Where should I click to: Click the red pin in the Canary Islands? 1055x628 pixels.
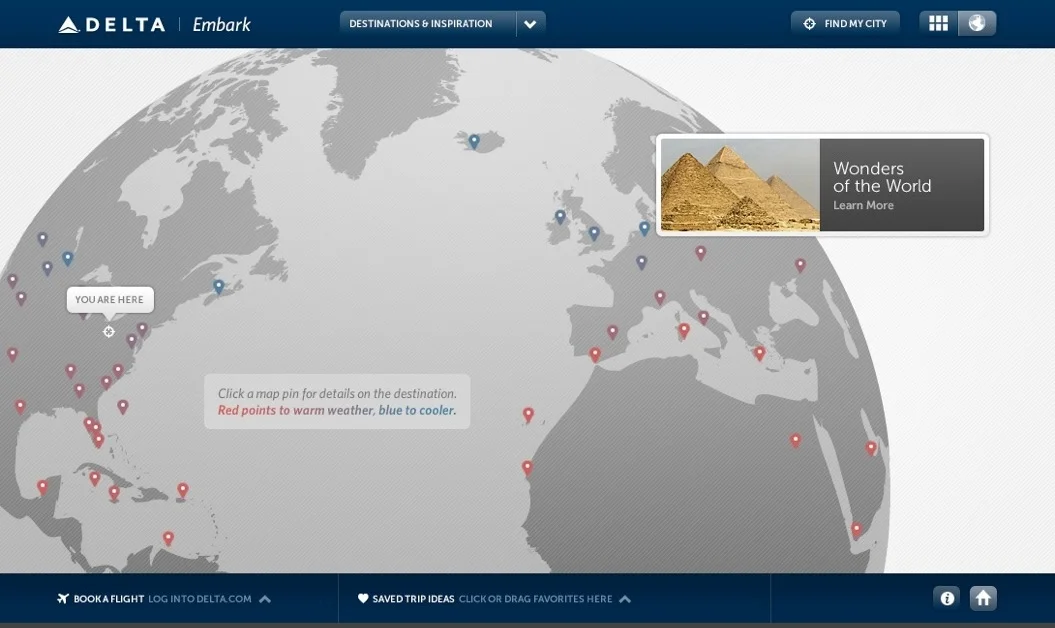(528, 415)
